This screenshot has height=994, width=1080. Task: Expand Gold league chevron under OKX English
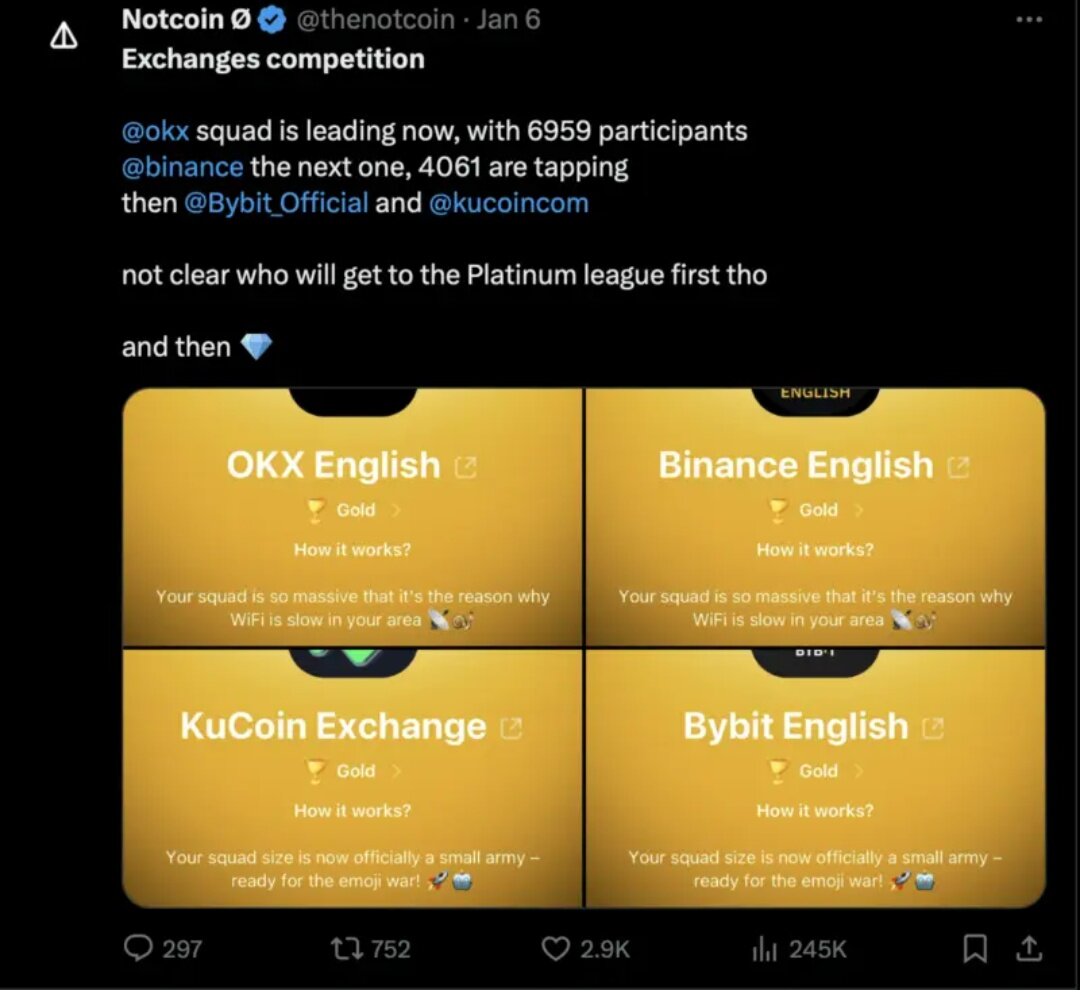395,511
